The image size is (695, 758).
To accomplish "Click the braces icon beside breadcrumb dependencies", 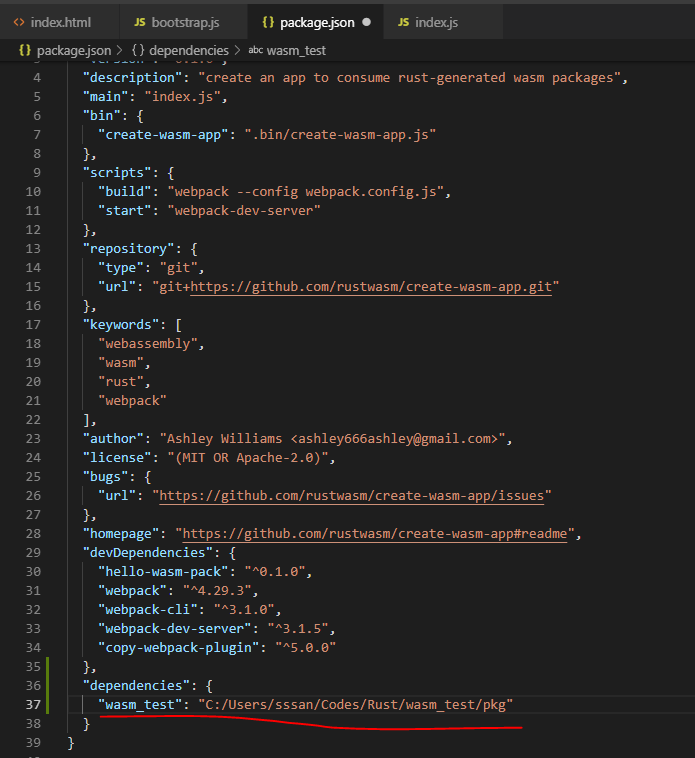I will (137, 49).
